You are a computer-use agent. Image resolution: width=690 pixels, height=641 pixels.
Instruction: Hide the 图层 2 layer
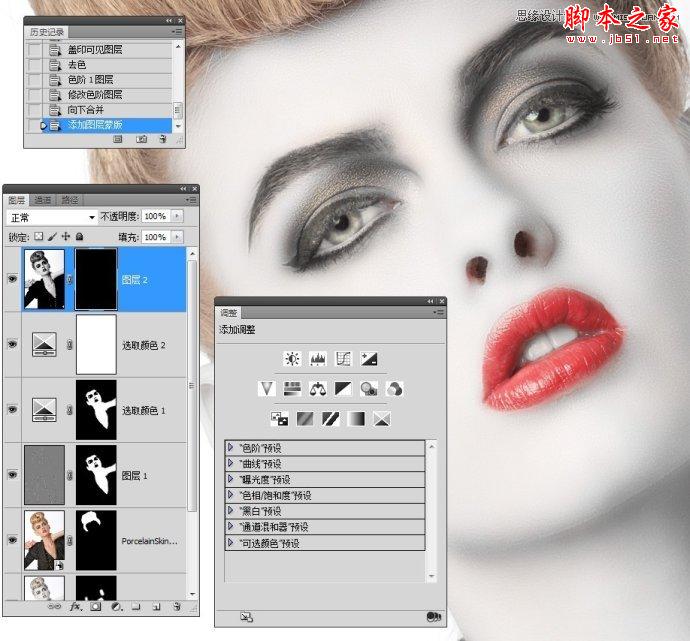tap(12, 279)
